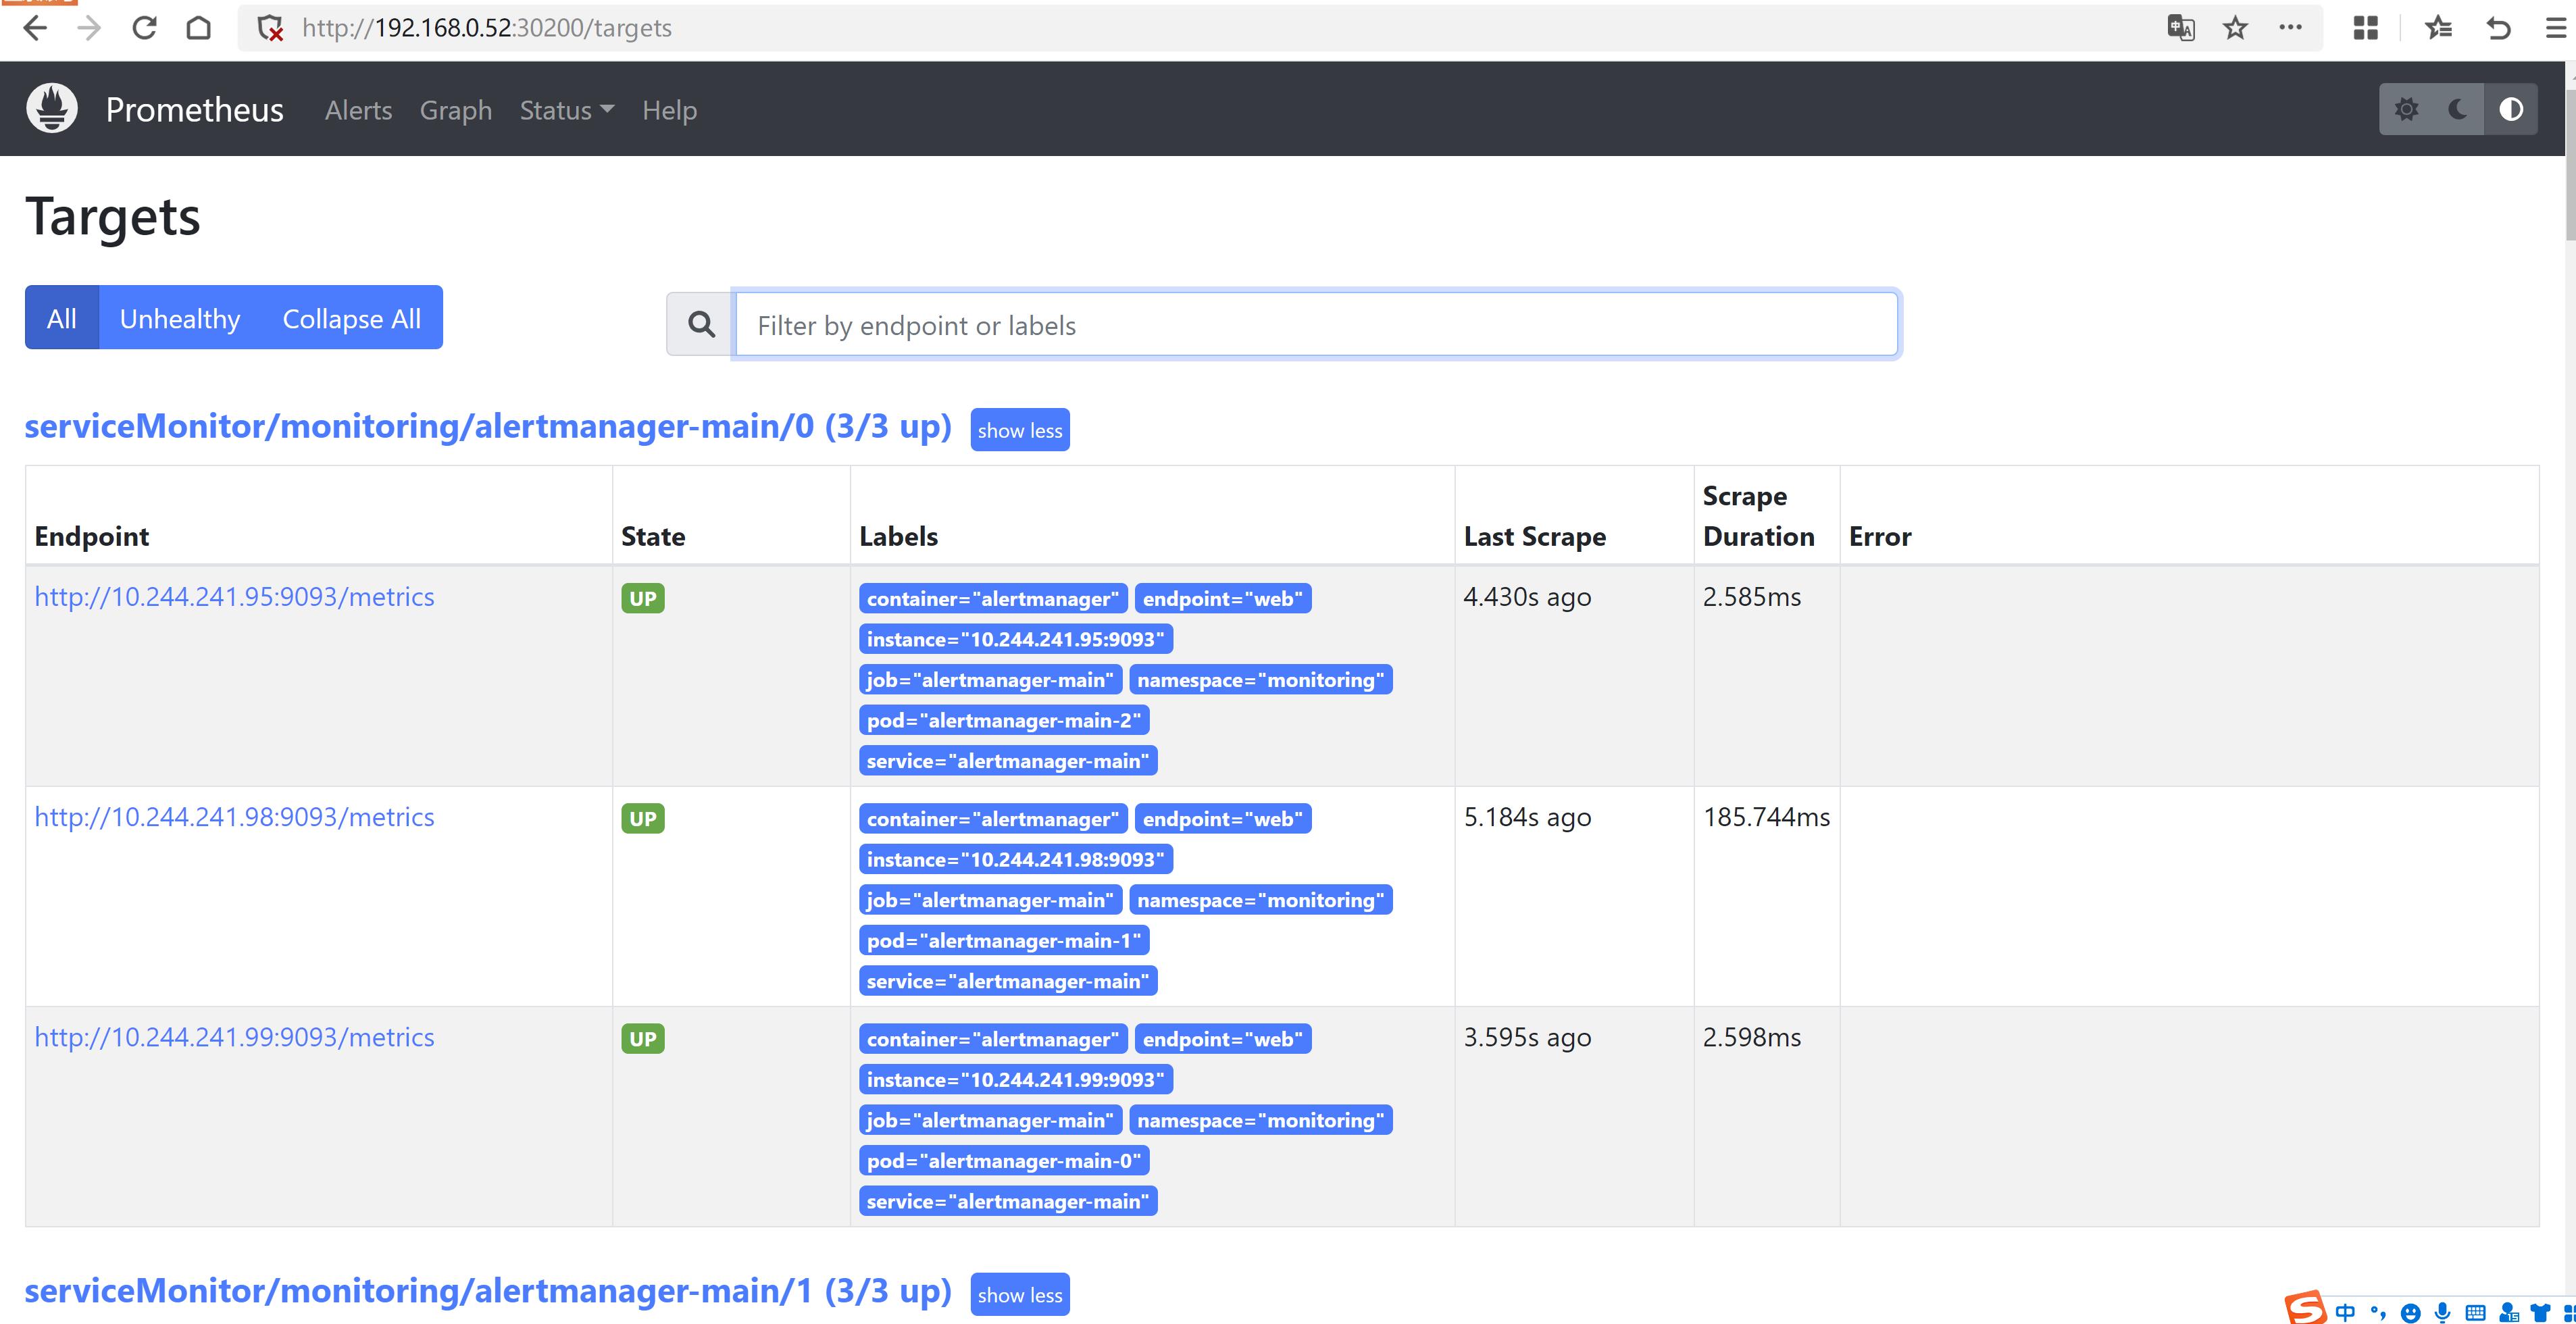The image size is (2576, 1324).
Task: Open the Status dropdown menu
Action: pyautogui.click(x=564, y=108)
